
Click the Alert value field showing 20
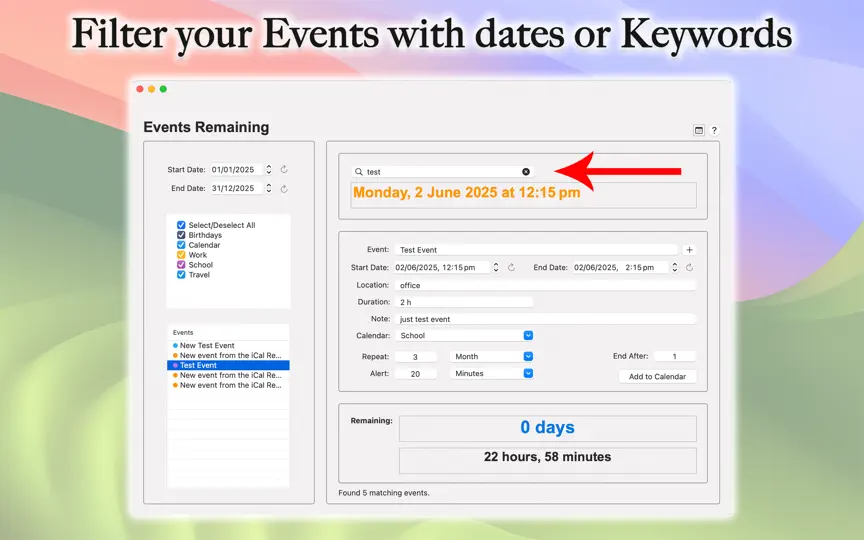click(415, 374)
